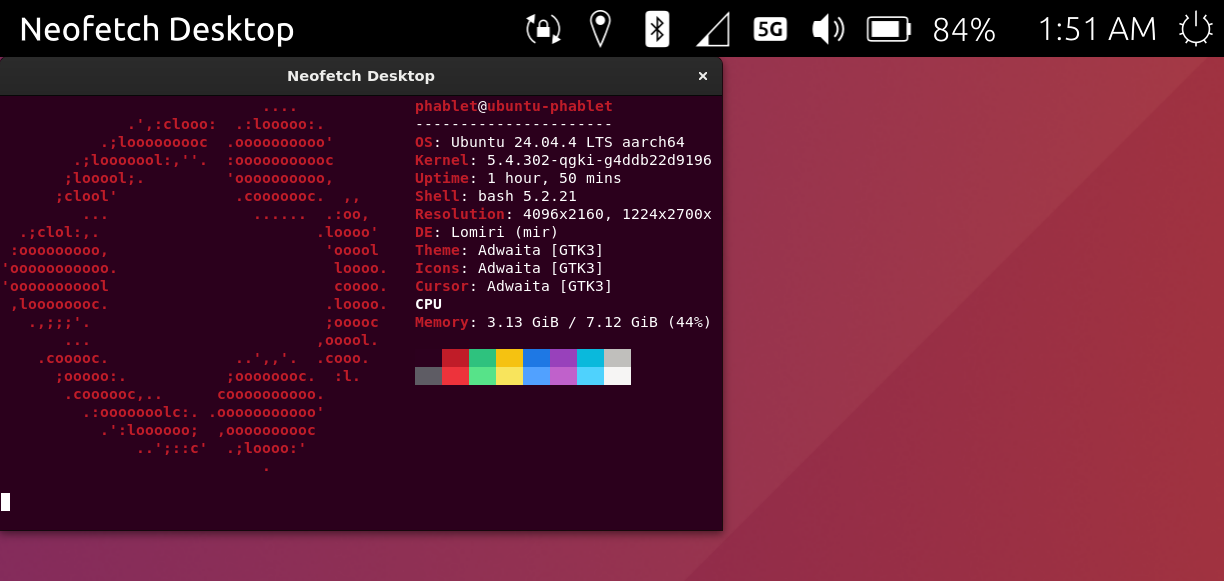Click the white terminal color block
Viewport: 1224px width, 581px height.
pyautogui.click(x=617, y=376)
